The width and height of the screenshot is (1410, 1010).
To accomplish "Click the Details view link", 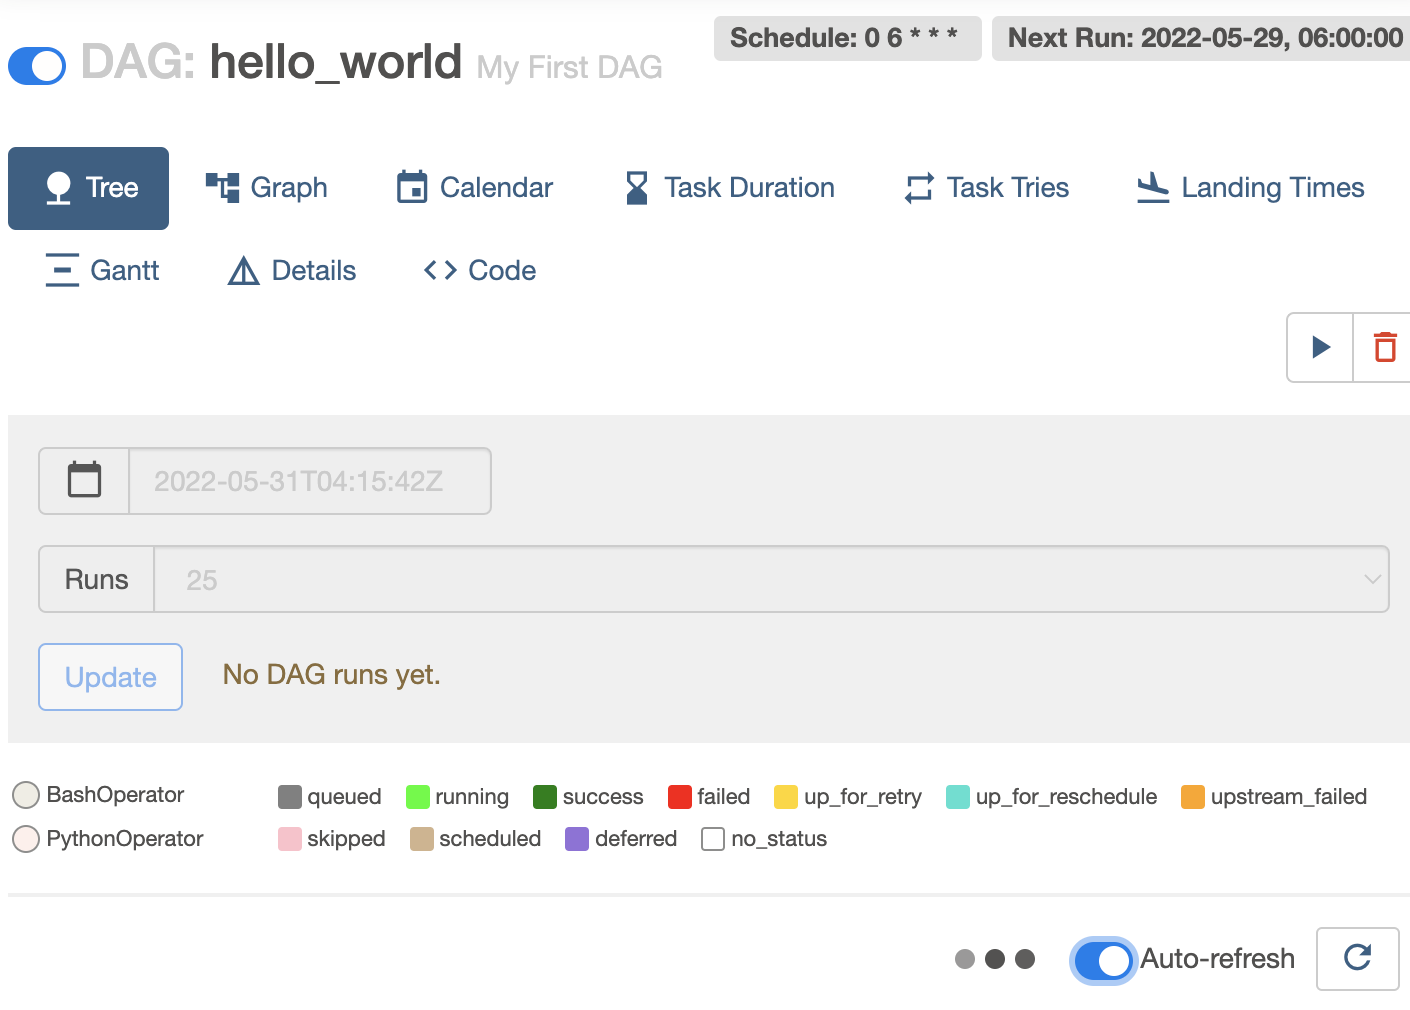I will tap(292, 270).
